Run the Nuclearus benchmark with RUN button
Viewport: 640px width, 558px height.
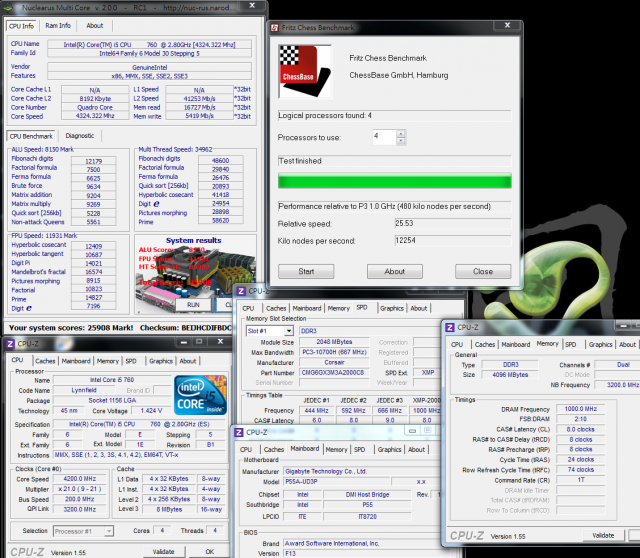(x=193, y=305)
